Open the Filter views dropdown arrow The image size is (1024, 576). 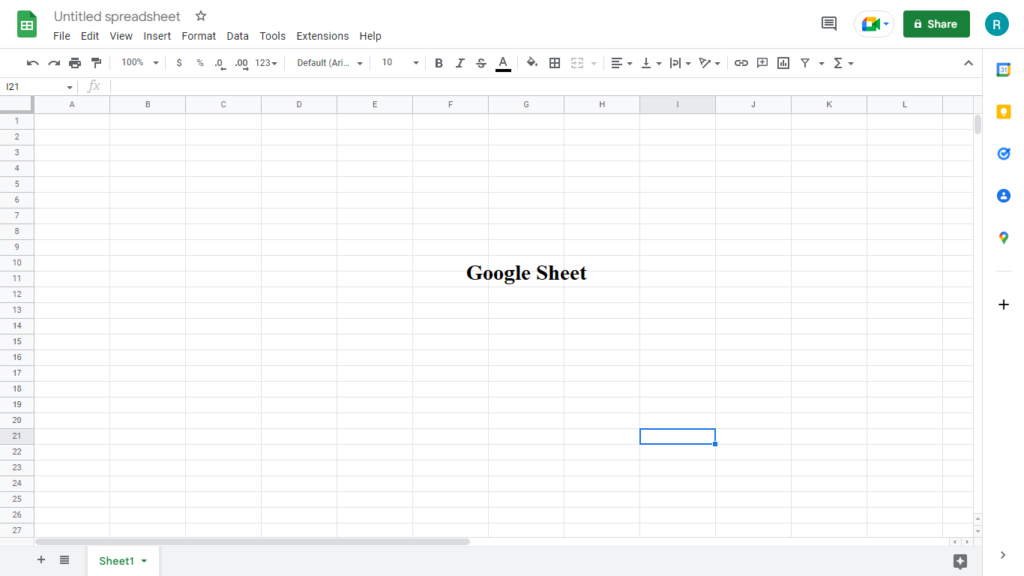tap(822, 63)
